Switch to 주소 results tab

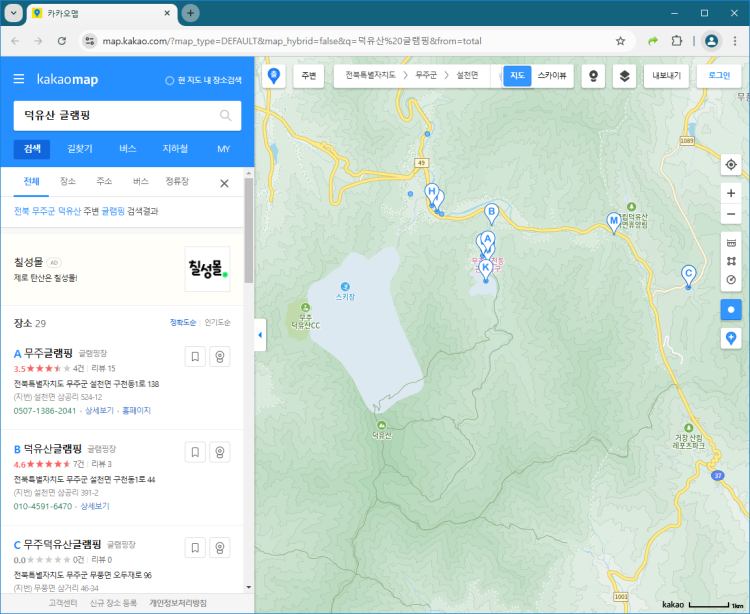[104, 181]
